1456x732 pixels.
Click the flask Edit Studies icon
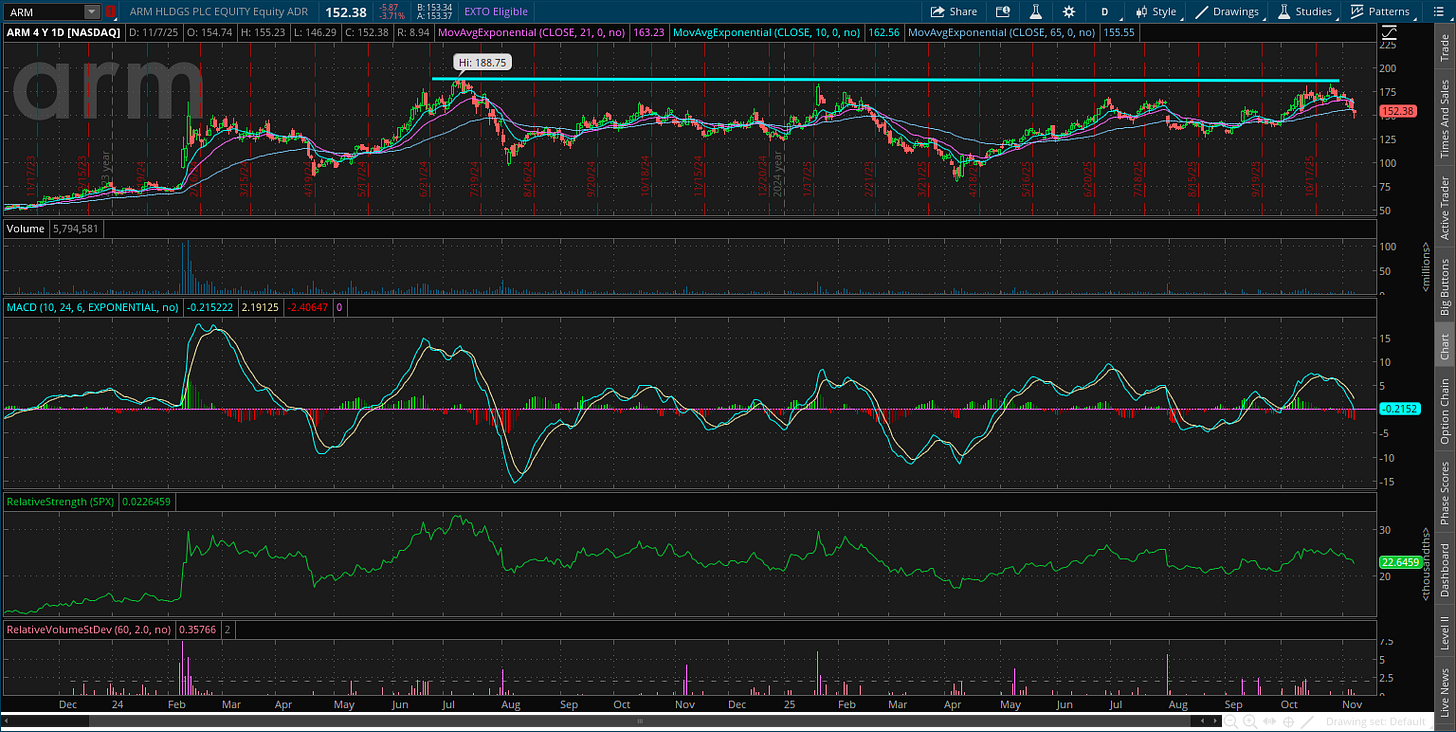click(x=1036, y=12)
